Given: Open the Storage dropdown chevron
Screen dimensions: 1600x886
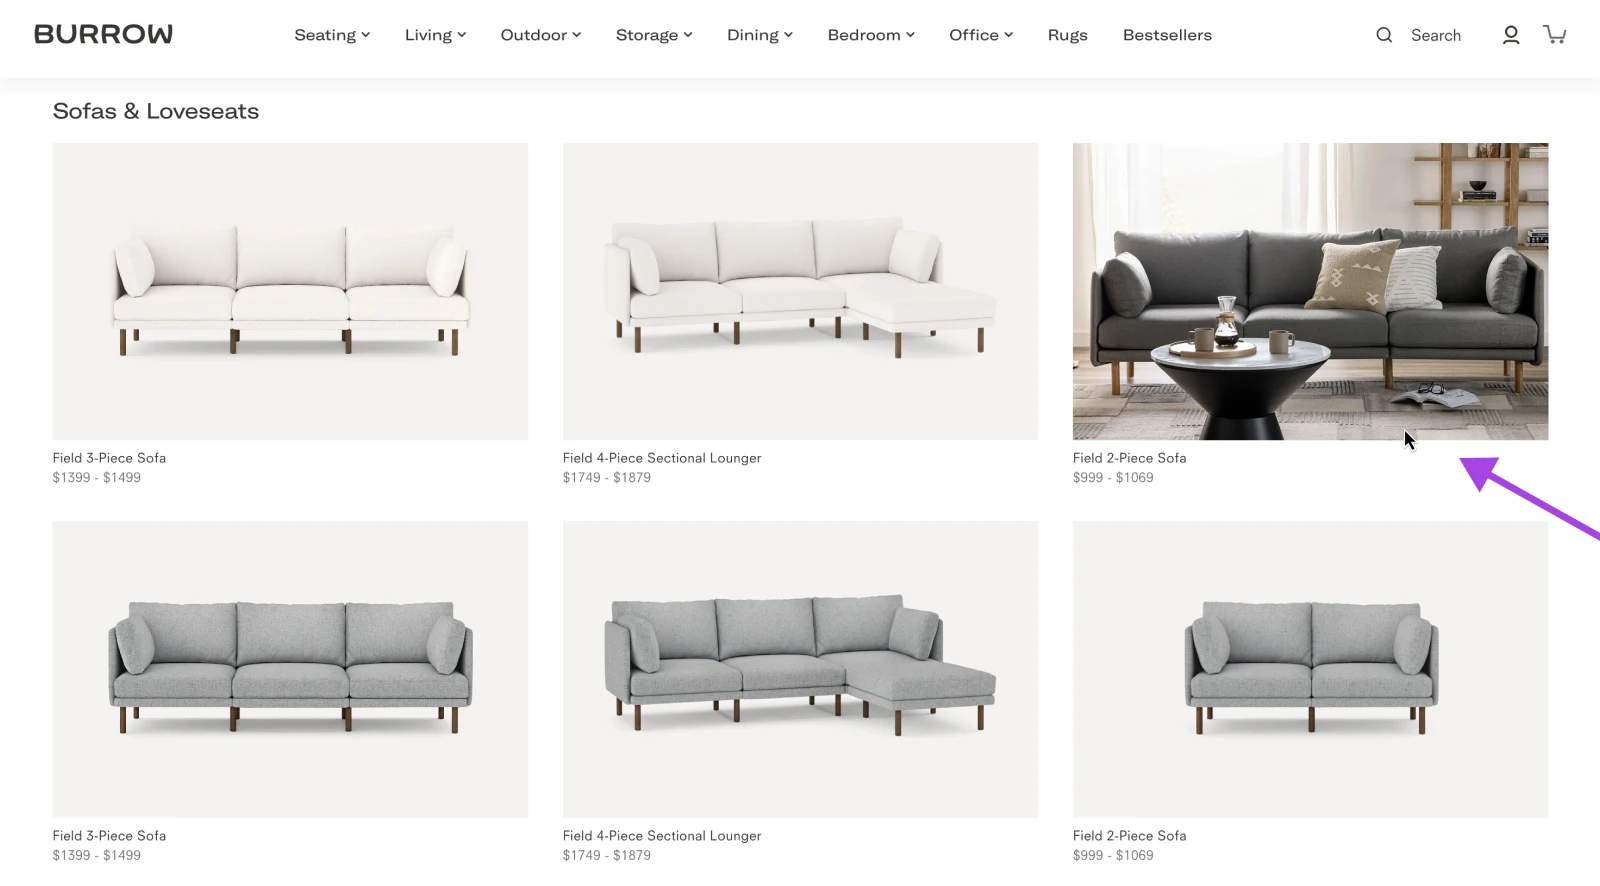Looking at the screenshot, I should coord(688,35).
